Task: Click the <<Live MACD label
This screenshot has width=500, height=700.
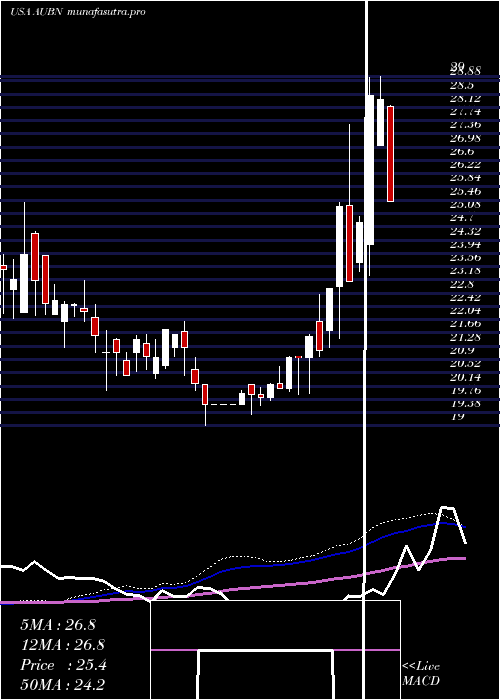Action: 421,674
